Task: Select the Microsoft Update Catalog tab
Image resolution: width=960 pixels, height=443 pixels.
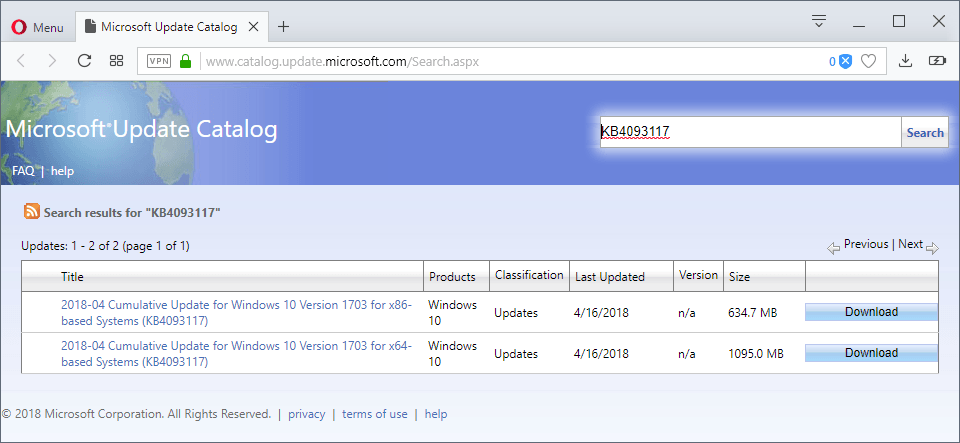Action: [x=171, y=27]
